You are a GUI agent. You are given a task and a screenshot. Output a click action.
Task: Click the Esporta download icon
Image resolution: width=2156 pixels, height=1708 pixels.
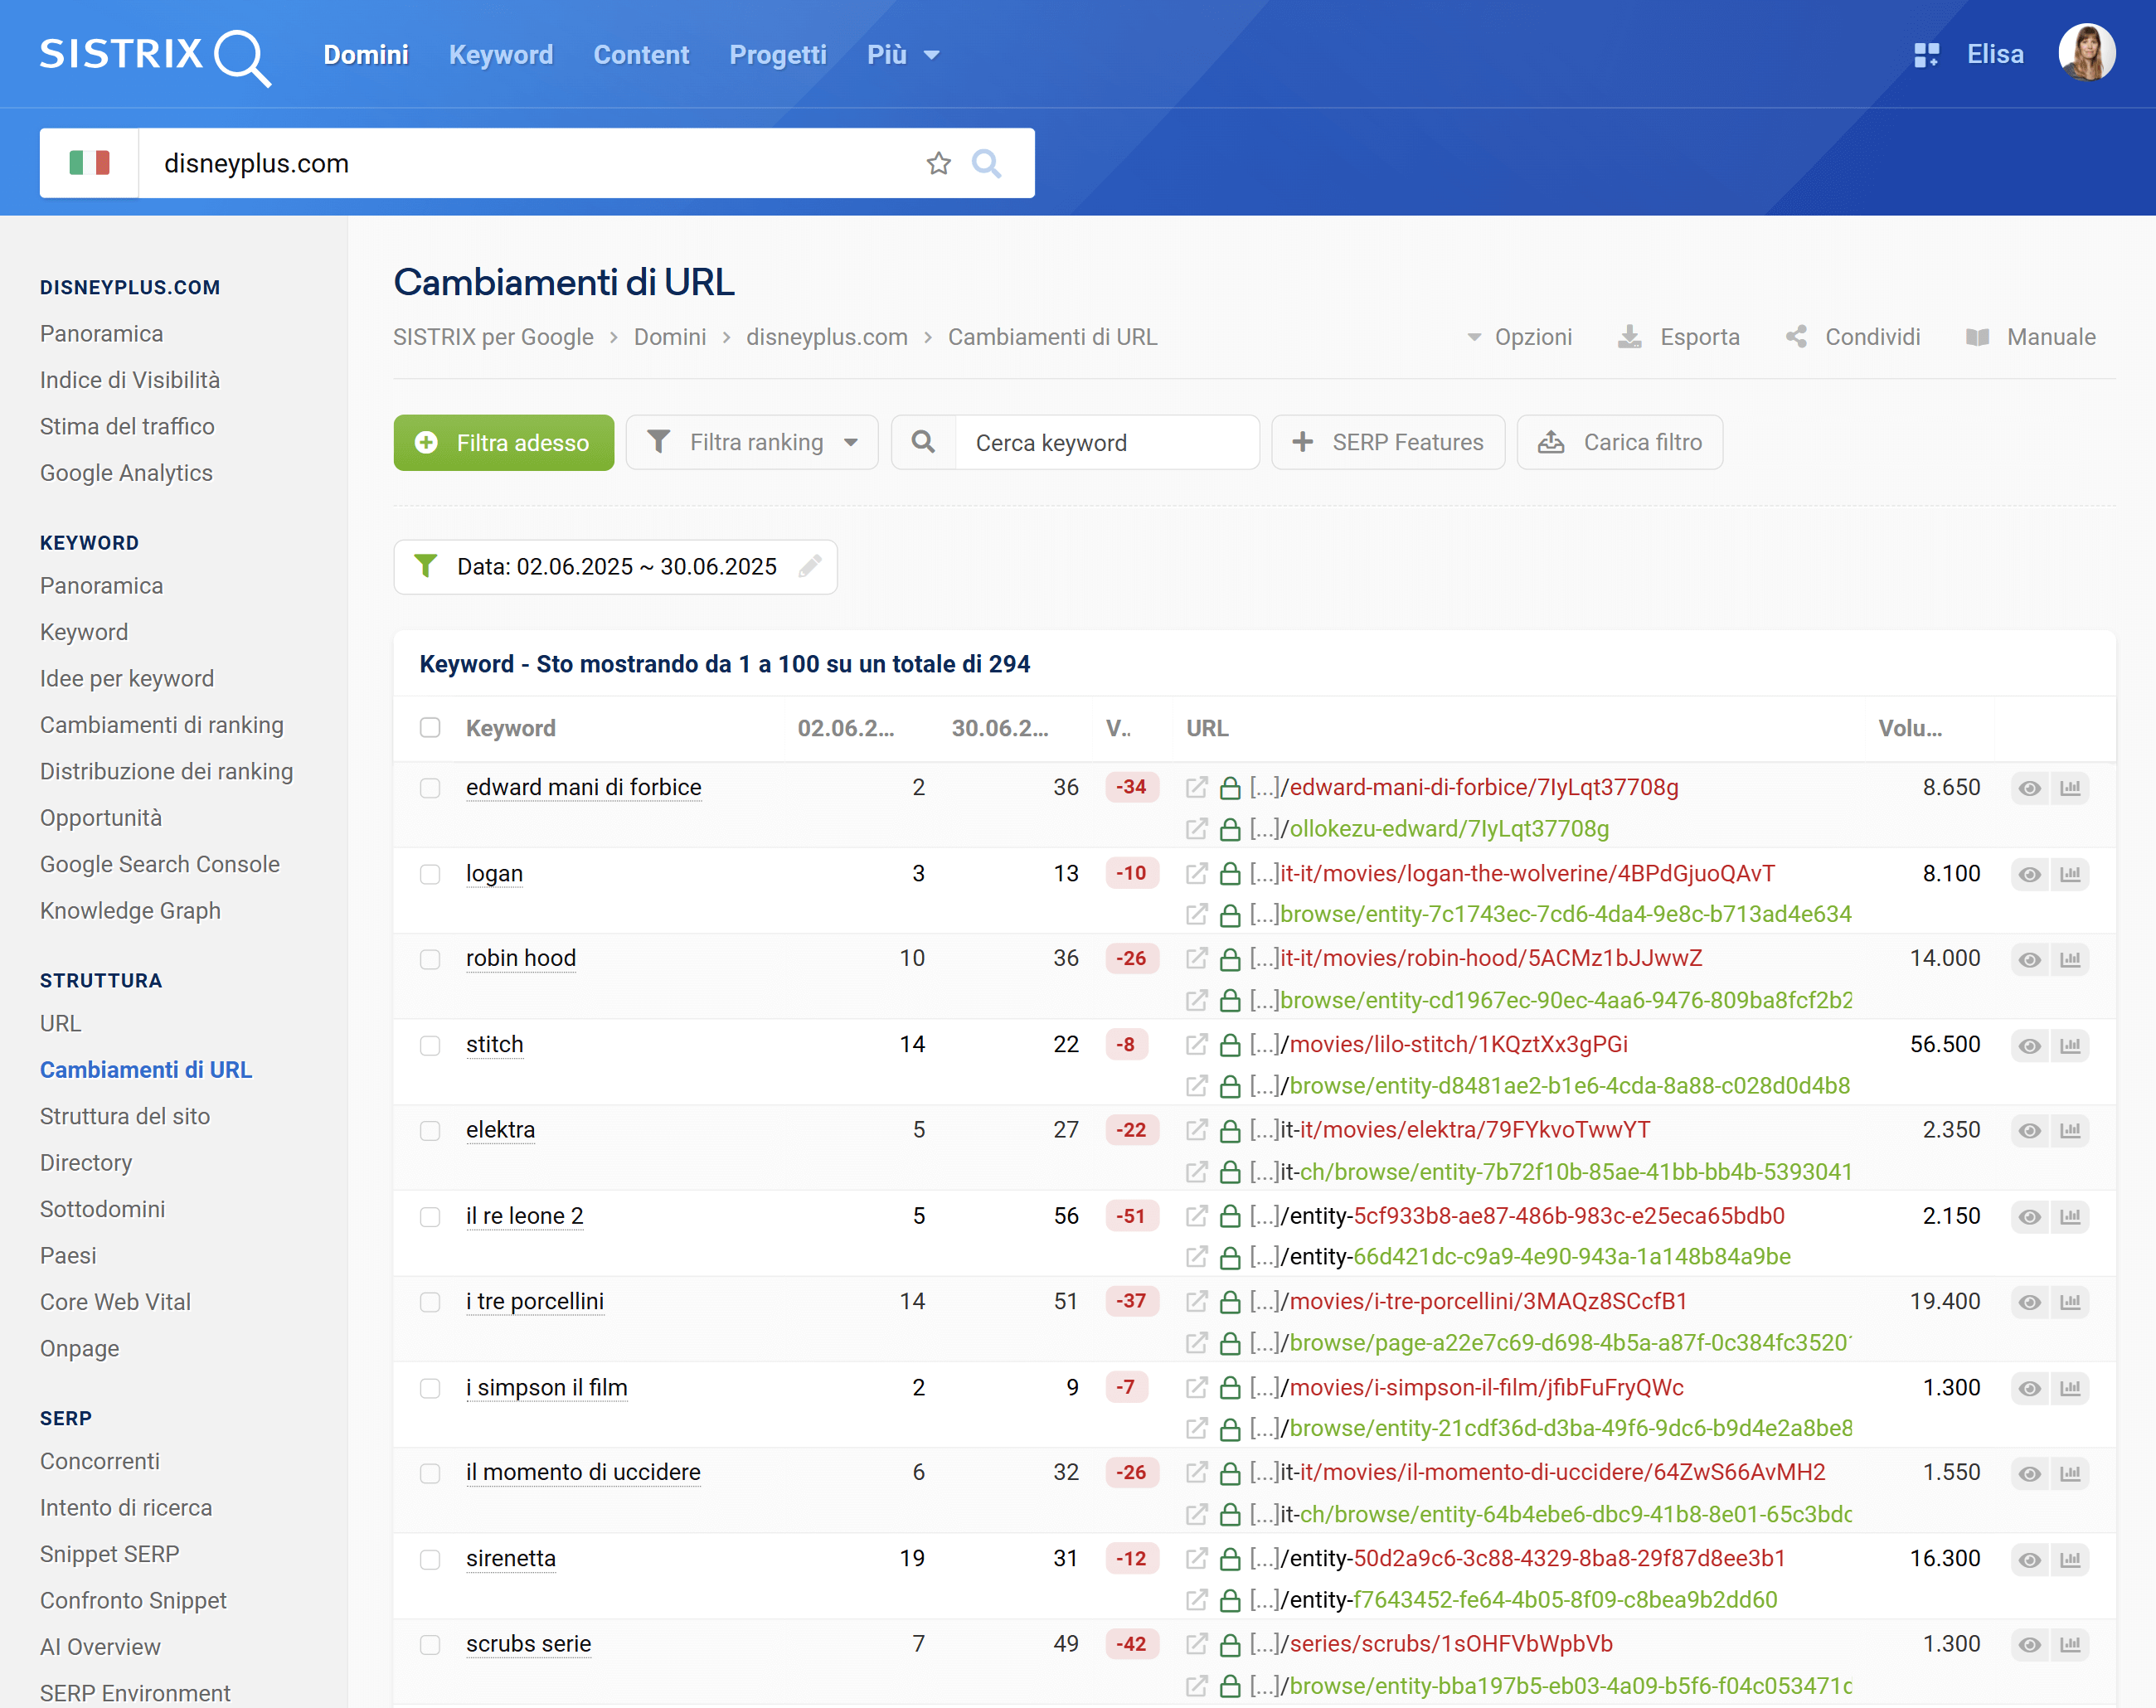click(1630, 337)
